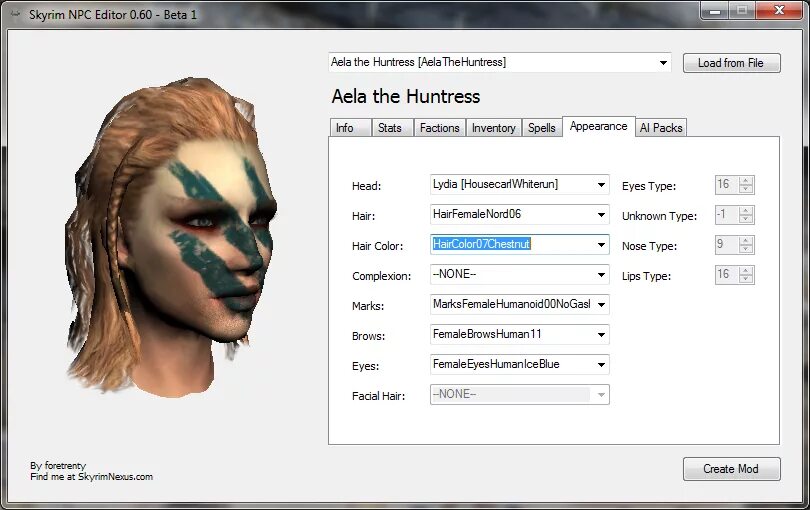Open the Factions tab
Viewport: 810px width, 510px height.
click(x=440, y=128)
